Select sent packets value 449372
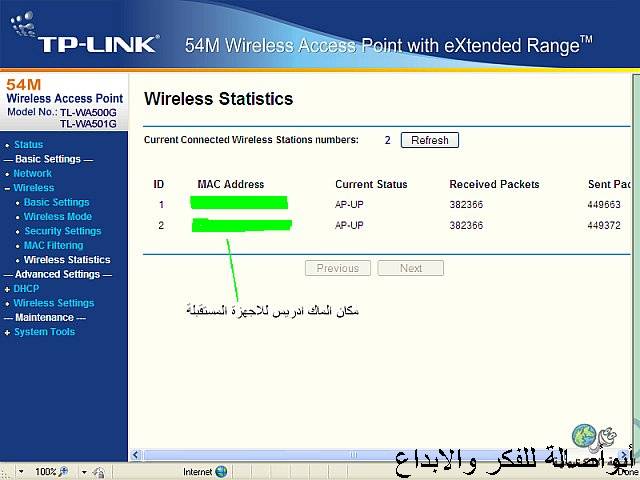This screenshot has width=640, height=480. [x=604, y=225]
